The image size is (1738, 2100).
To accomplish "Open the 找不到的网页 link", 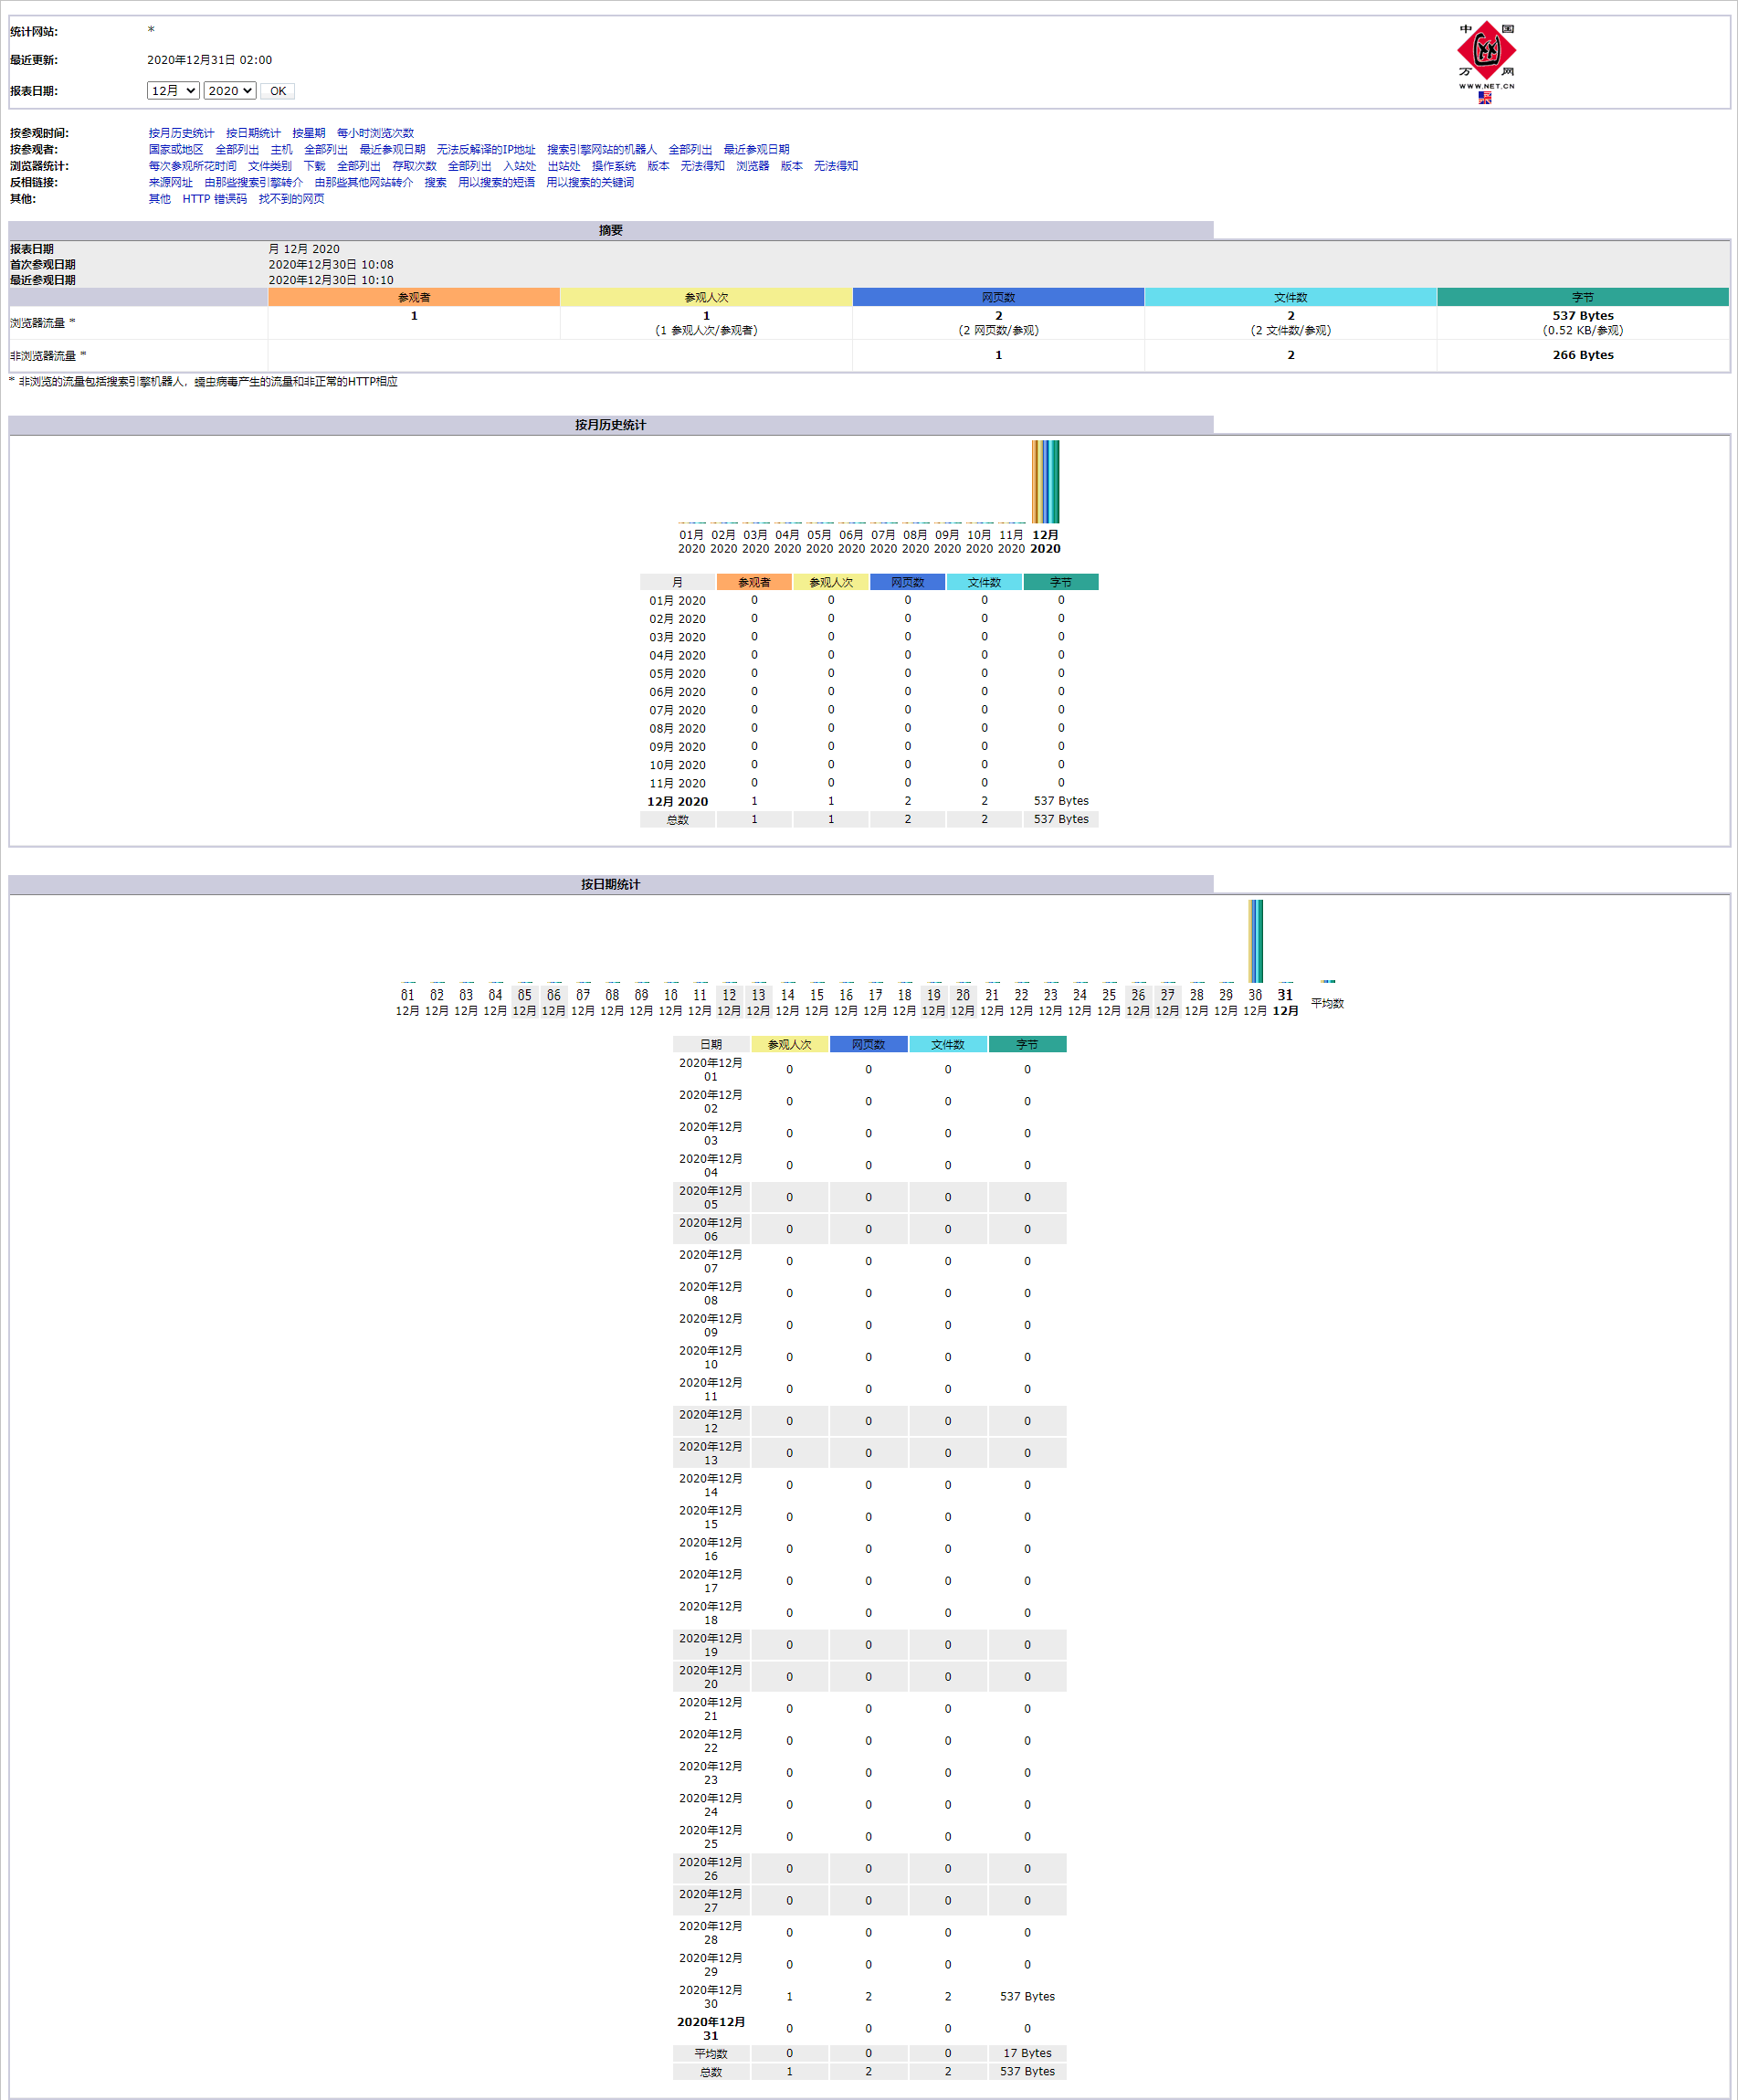I will pos(292,199).
